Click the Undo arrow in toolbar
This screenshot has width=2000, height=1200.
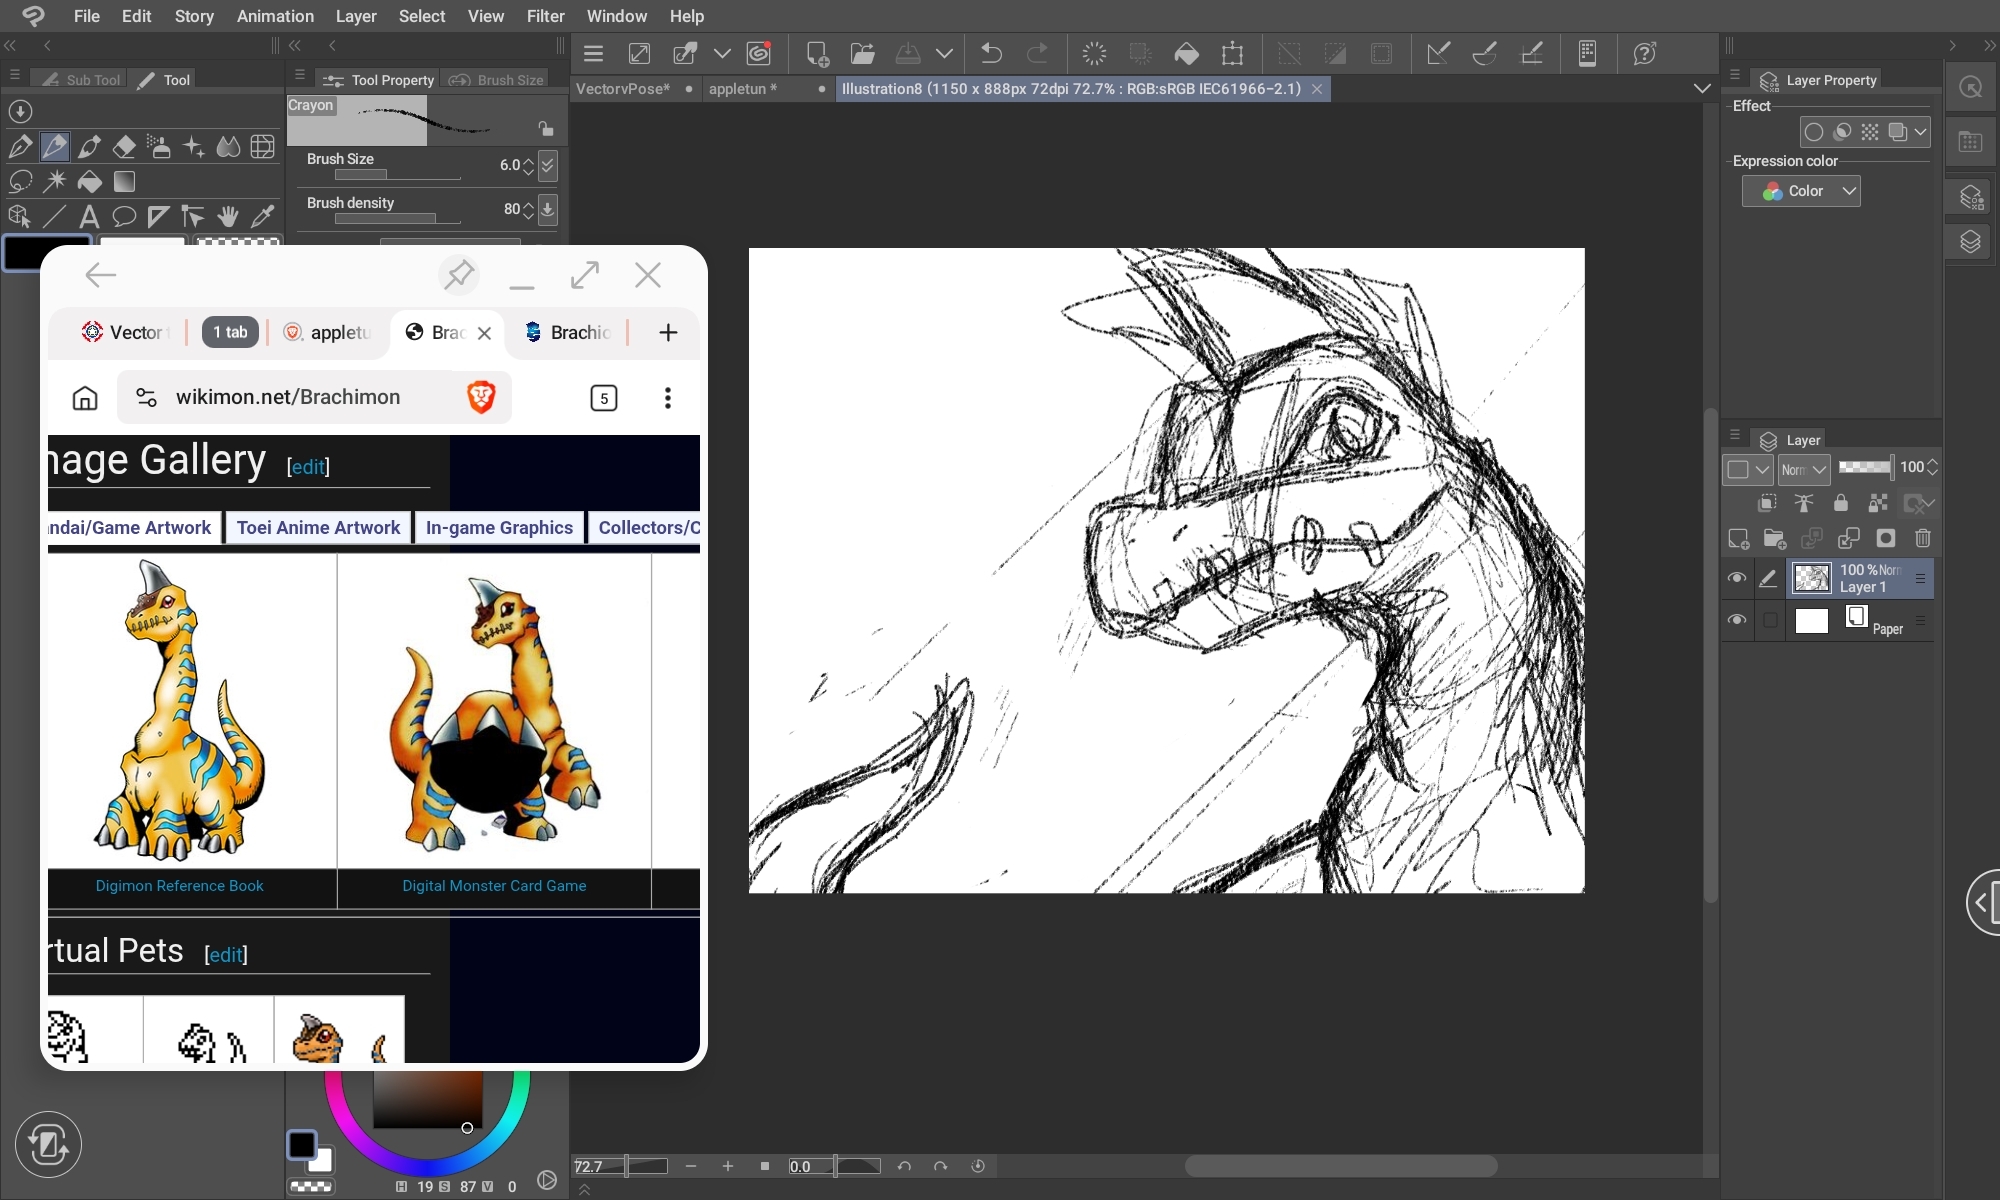click(991, 53)
